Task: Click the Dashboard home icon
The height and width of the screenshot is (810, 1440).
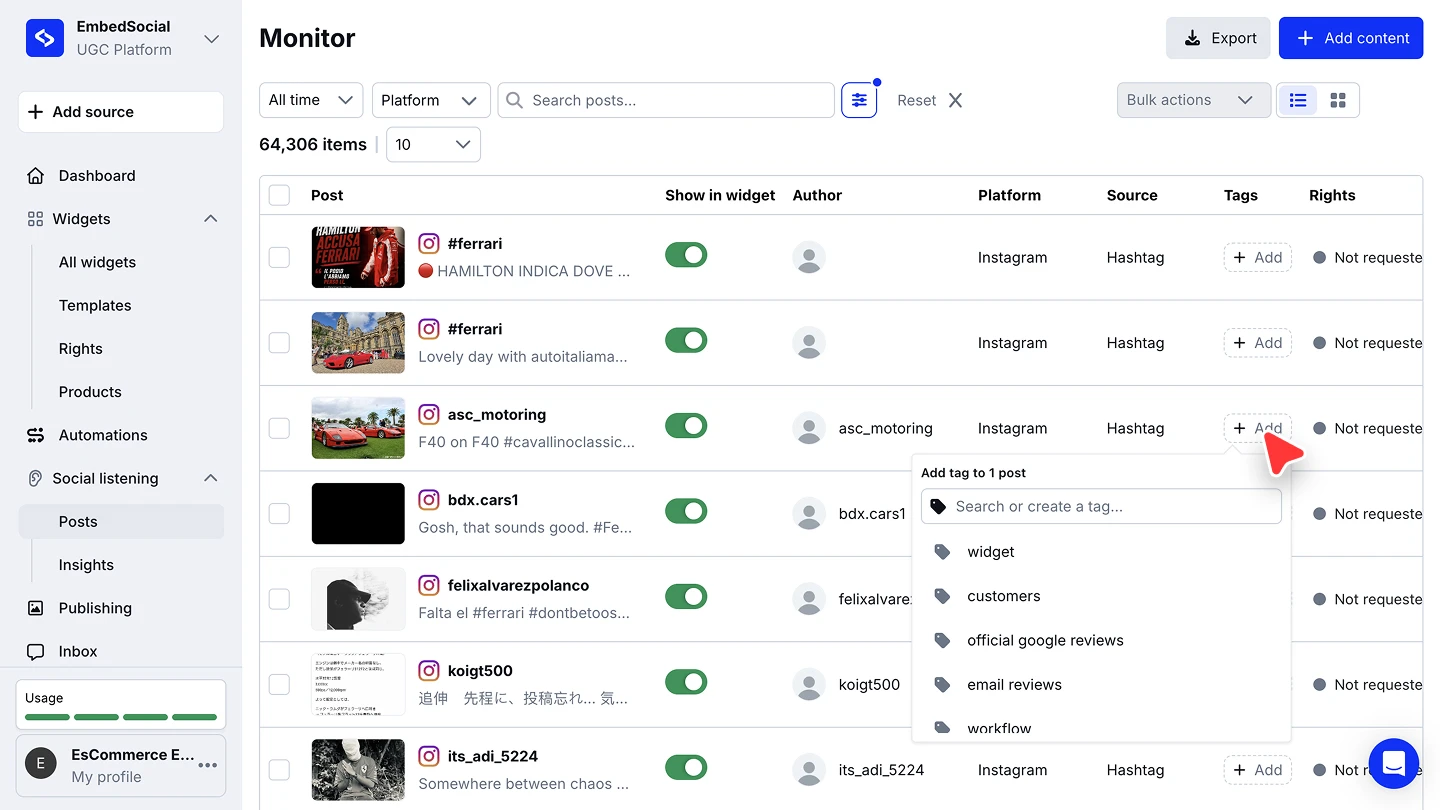Action: [36, 176]
